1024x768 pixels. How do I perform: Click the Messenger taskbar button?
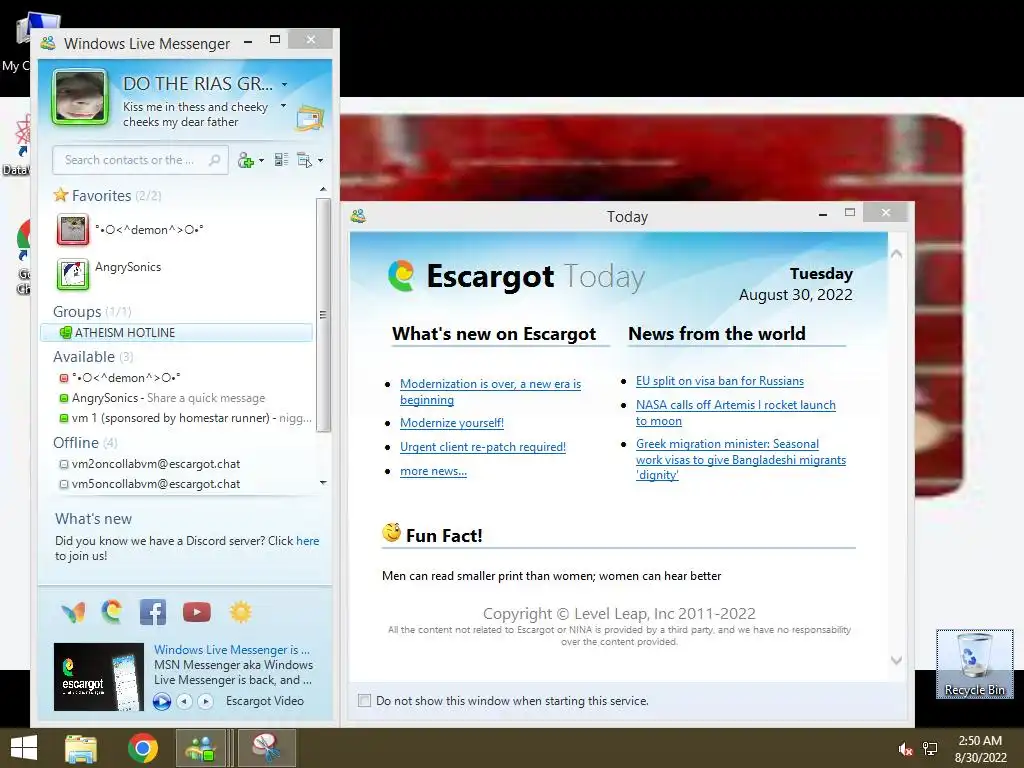pos(200,748)
